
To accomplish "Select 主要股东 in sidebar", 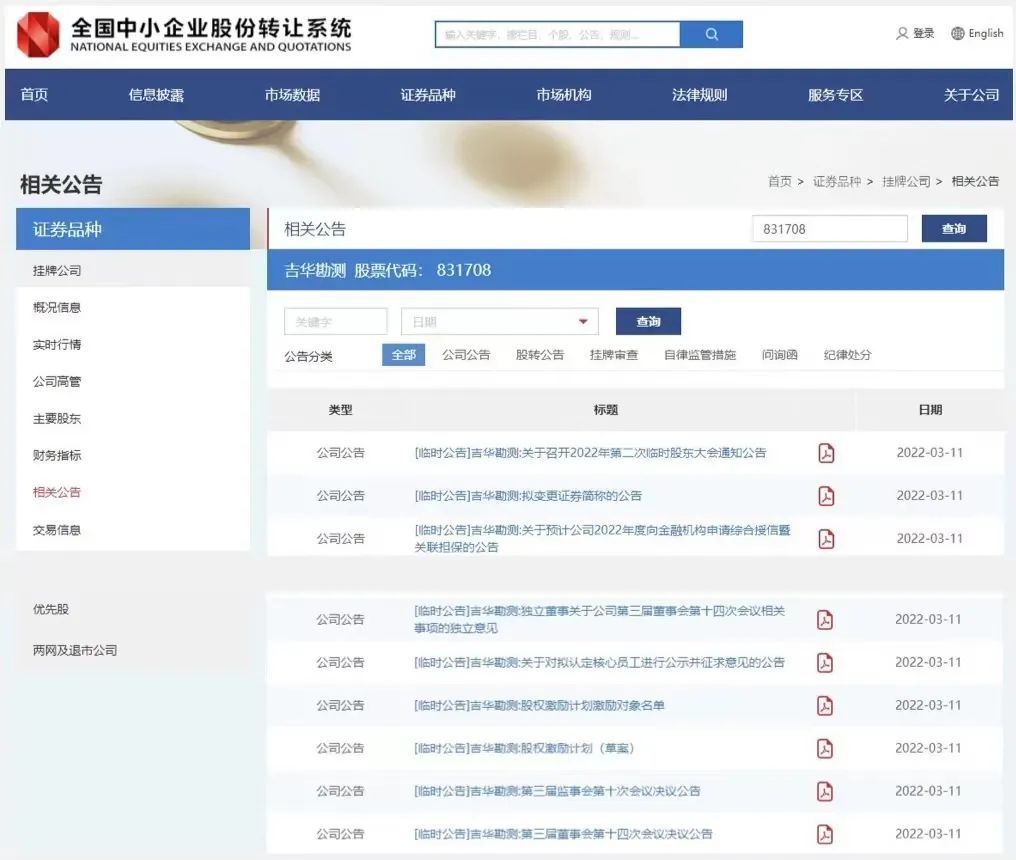I will [x=57, y=419].
